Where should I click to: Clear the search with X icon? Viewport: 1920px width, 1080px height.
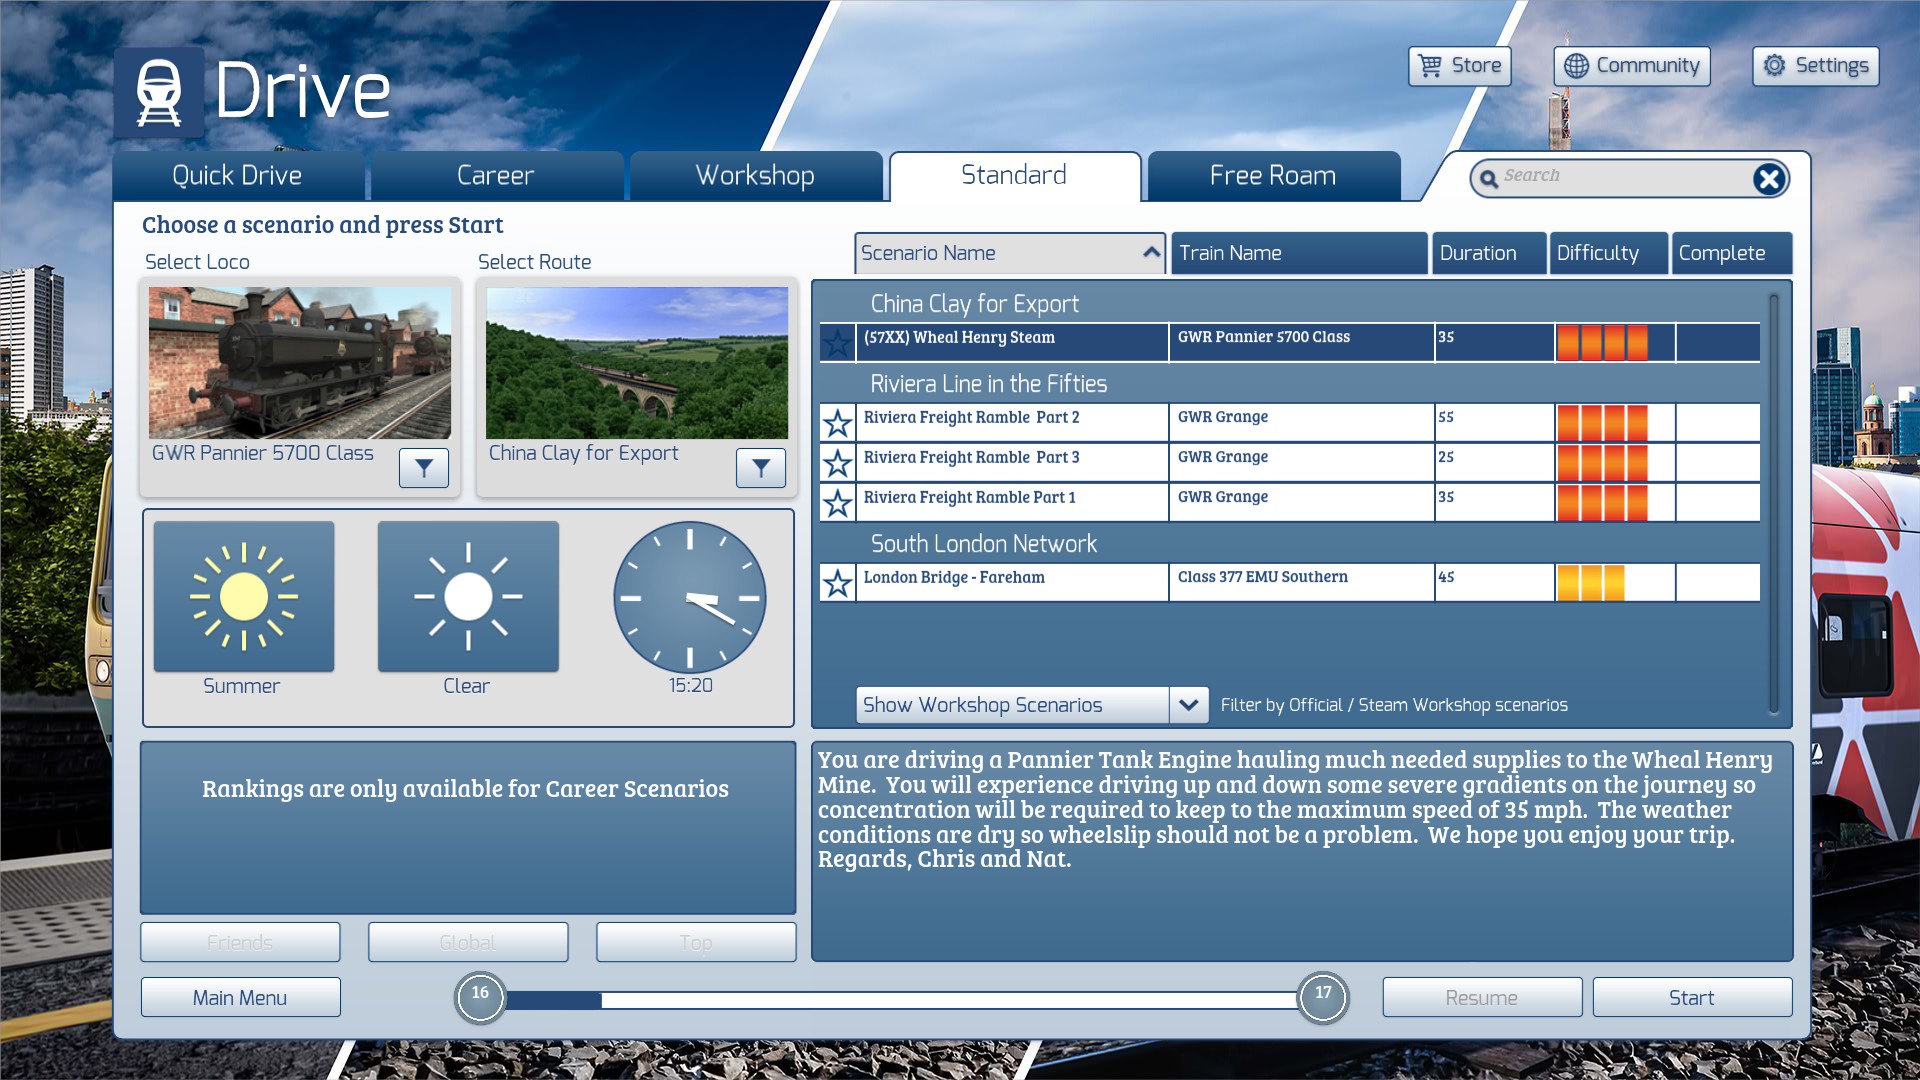coord(1768,179)
